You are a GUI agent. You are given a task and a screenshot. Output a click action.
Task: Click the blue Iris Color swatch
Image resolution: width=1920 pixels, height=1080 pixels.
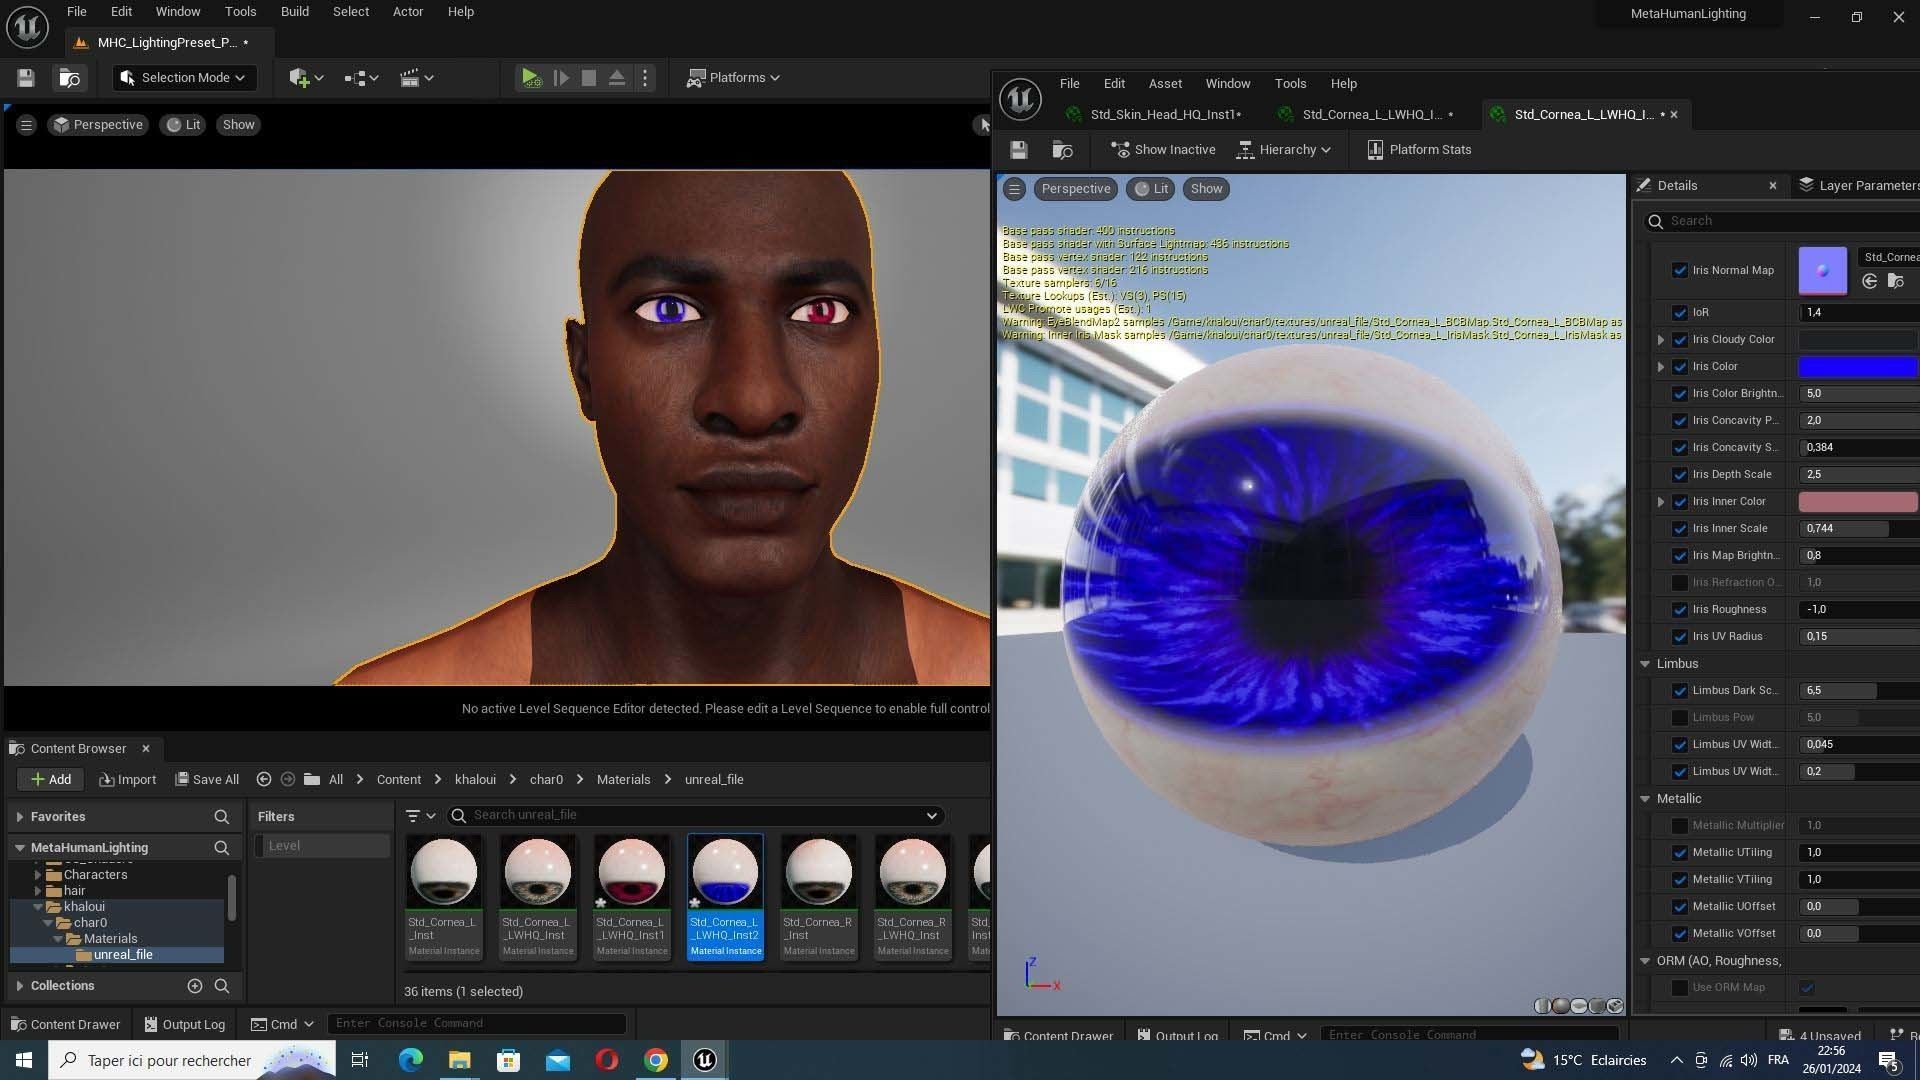click(x=1857, y=367)
